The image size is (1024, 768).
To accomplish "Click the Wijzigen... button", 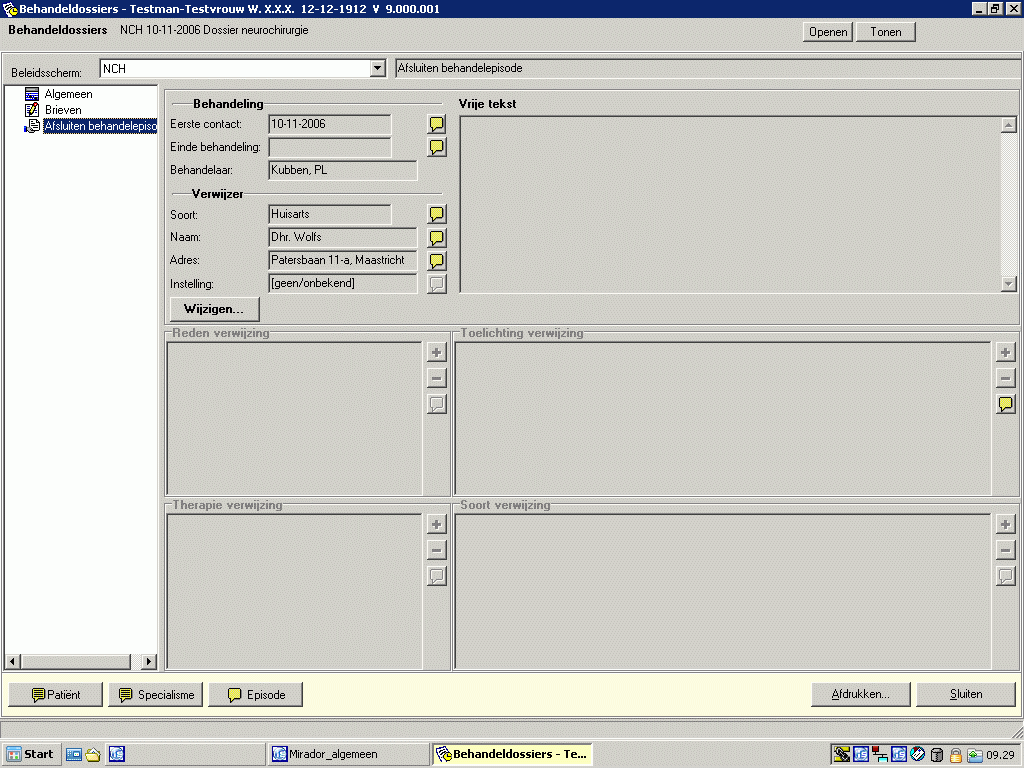I will [x=214, y=309].
